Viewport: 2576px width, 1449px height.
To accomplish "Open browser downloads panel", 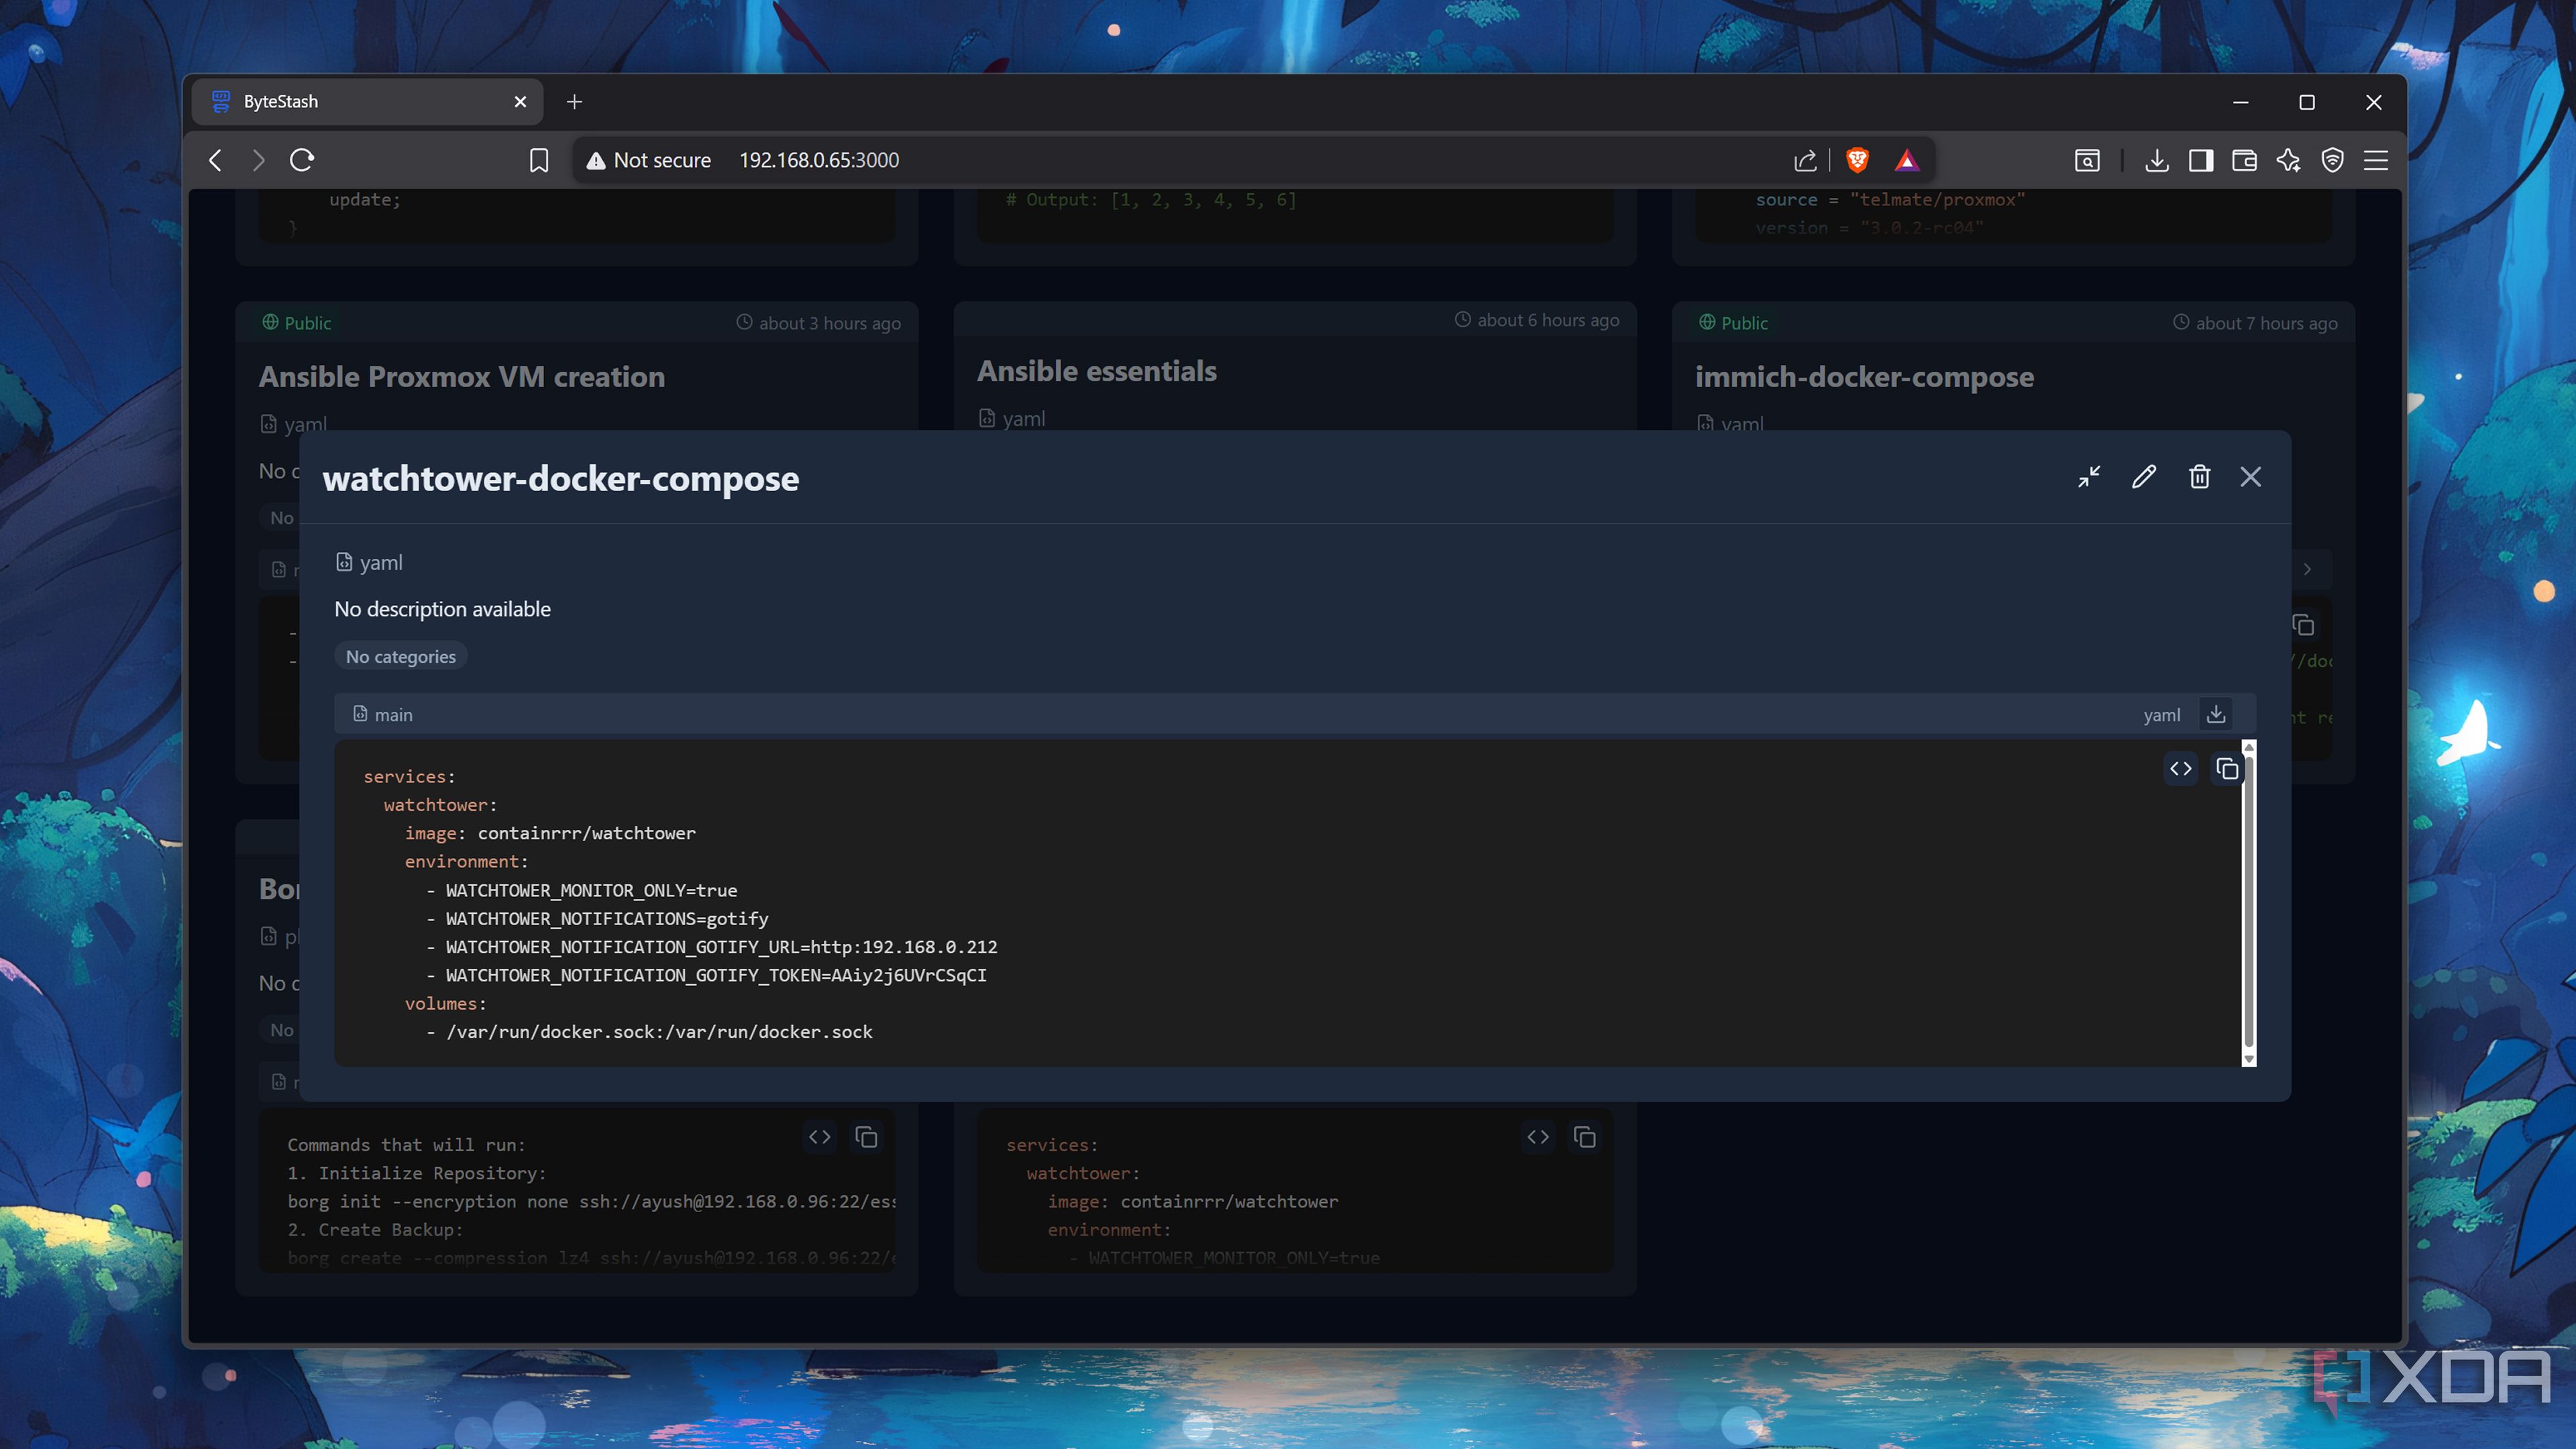I will pos(2157,160).
